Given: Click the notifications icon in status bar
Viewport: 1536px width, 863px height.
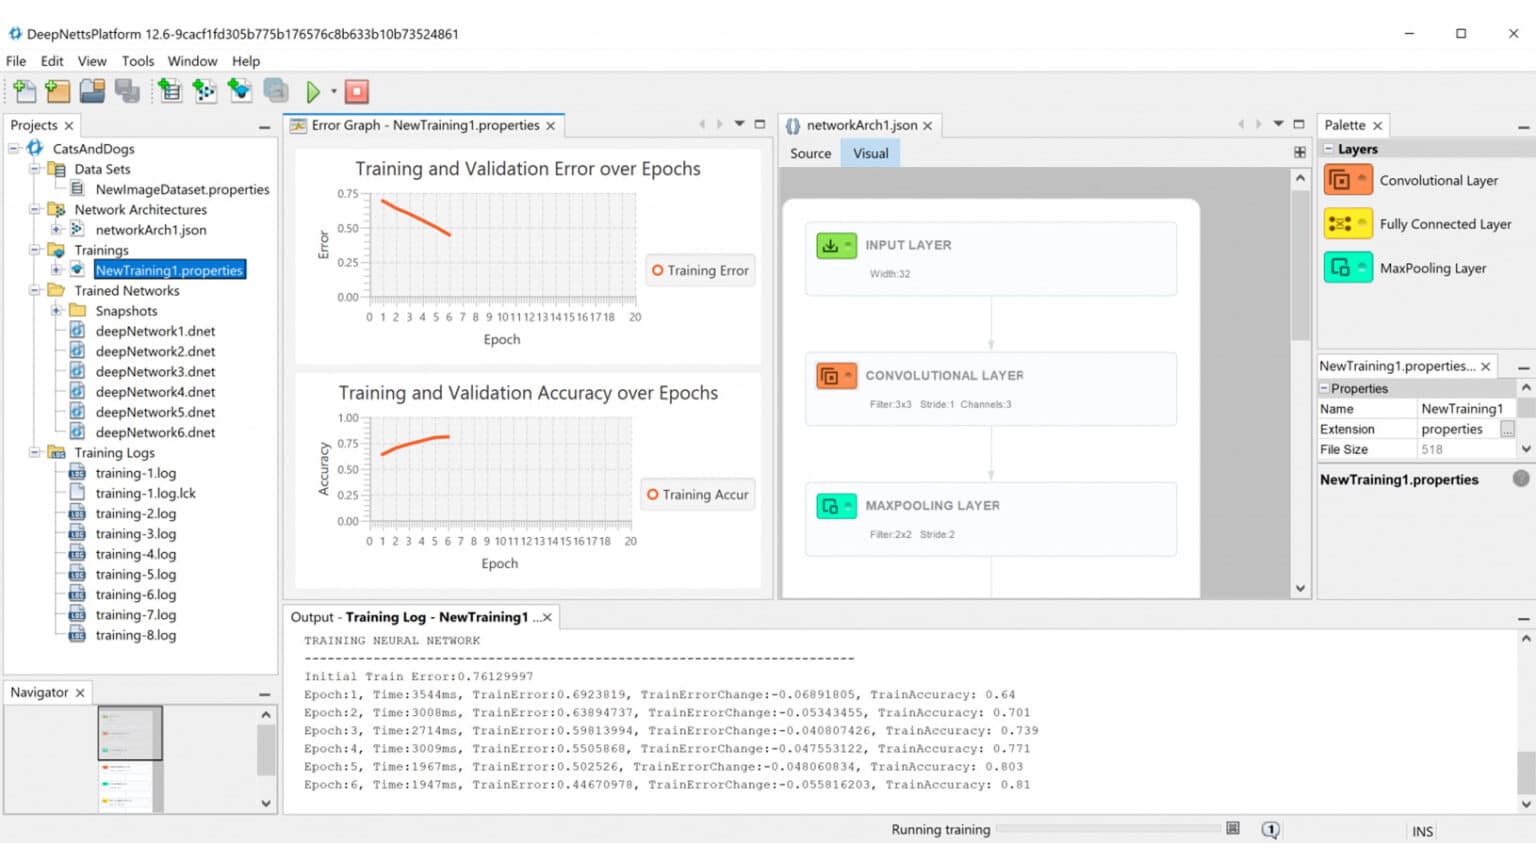Looking at the screenshot, I should pyautogui.click(x=1270, y=830).
